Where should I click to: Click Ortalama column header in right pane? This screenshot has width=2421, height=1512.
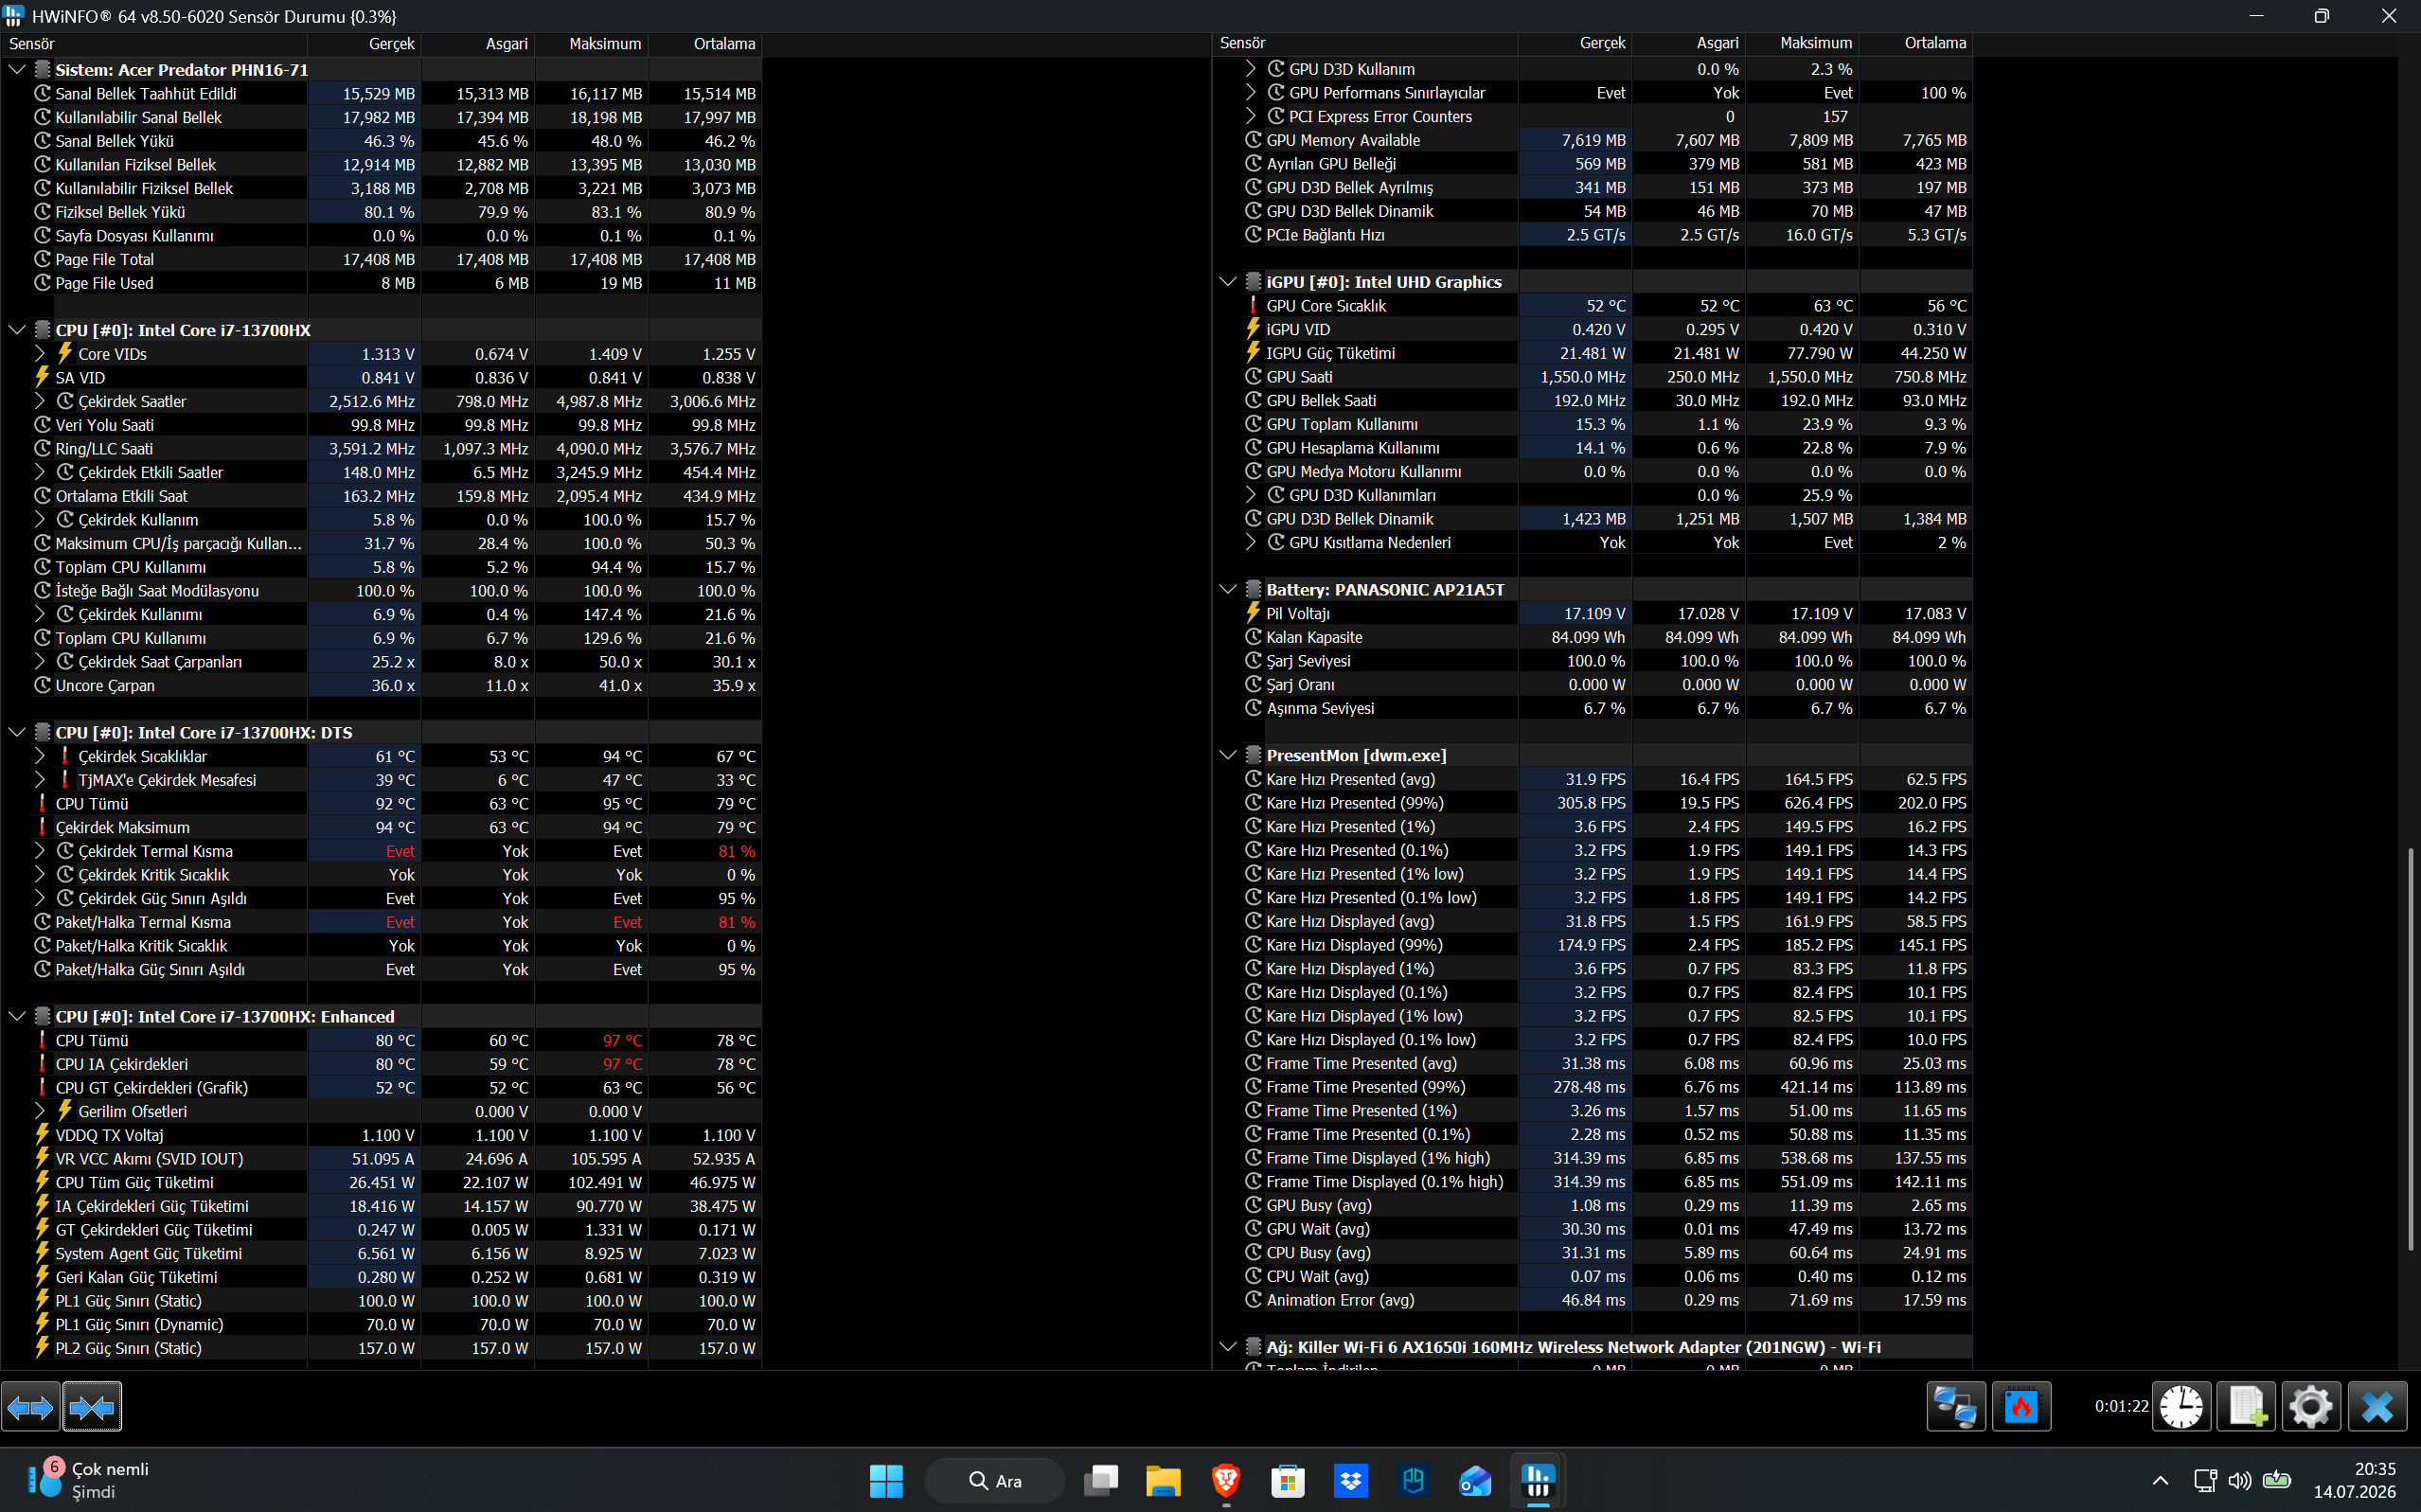coord(1916,43)
